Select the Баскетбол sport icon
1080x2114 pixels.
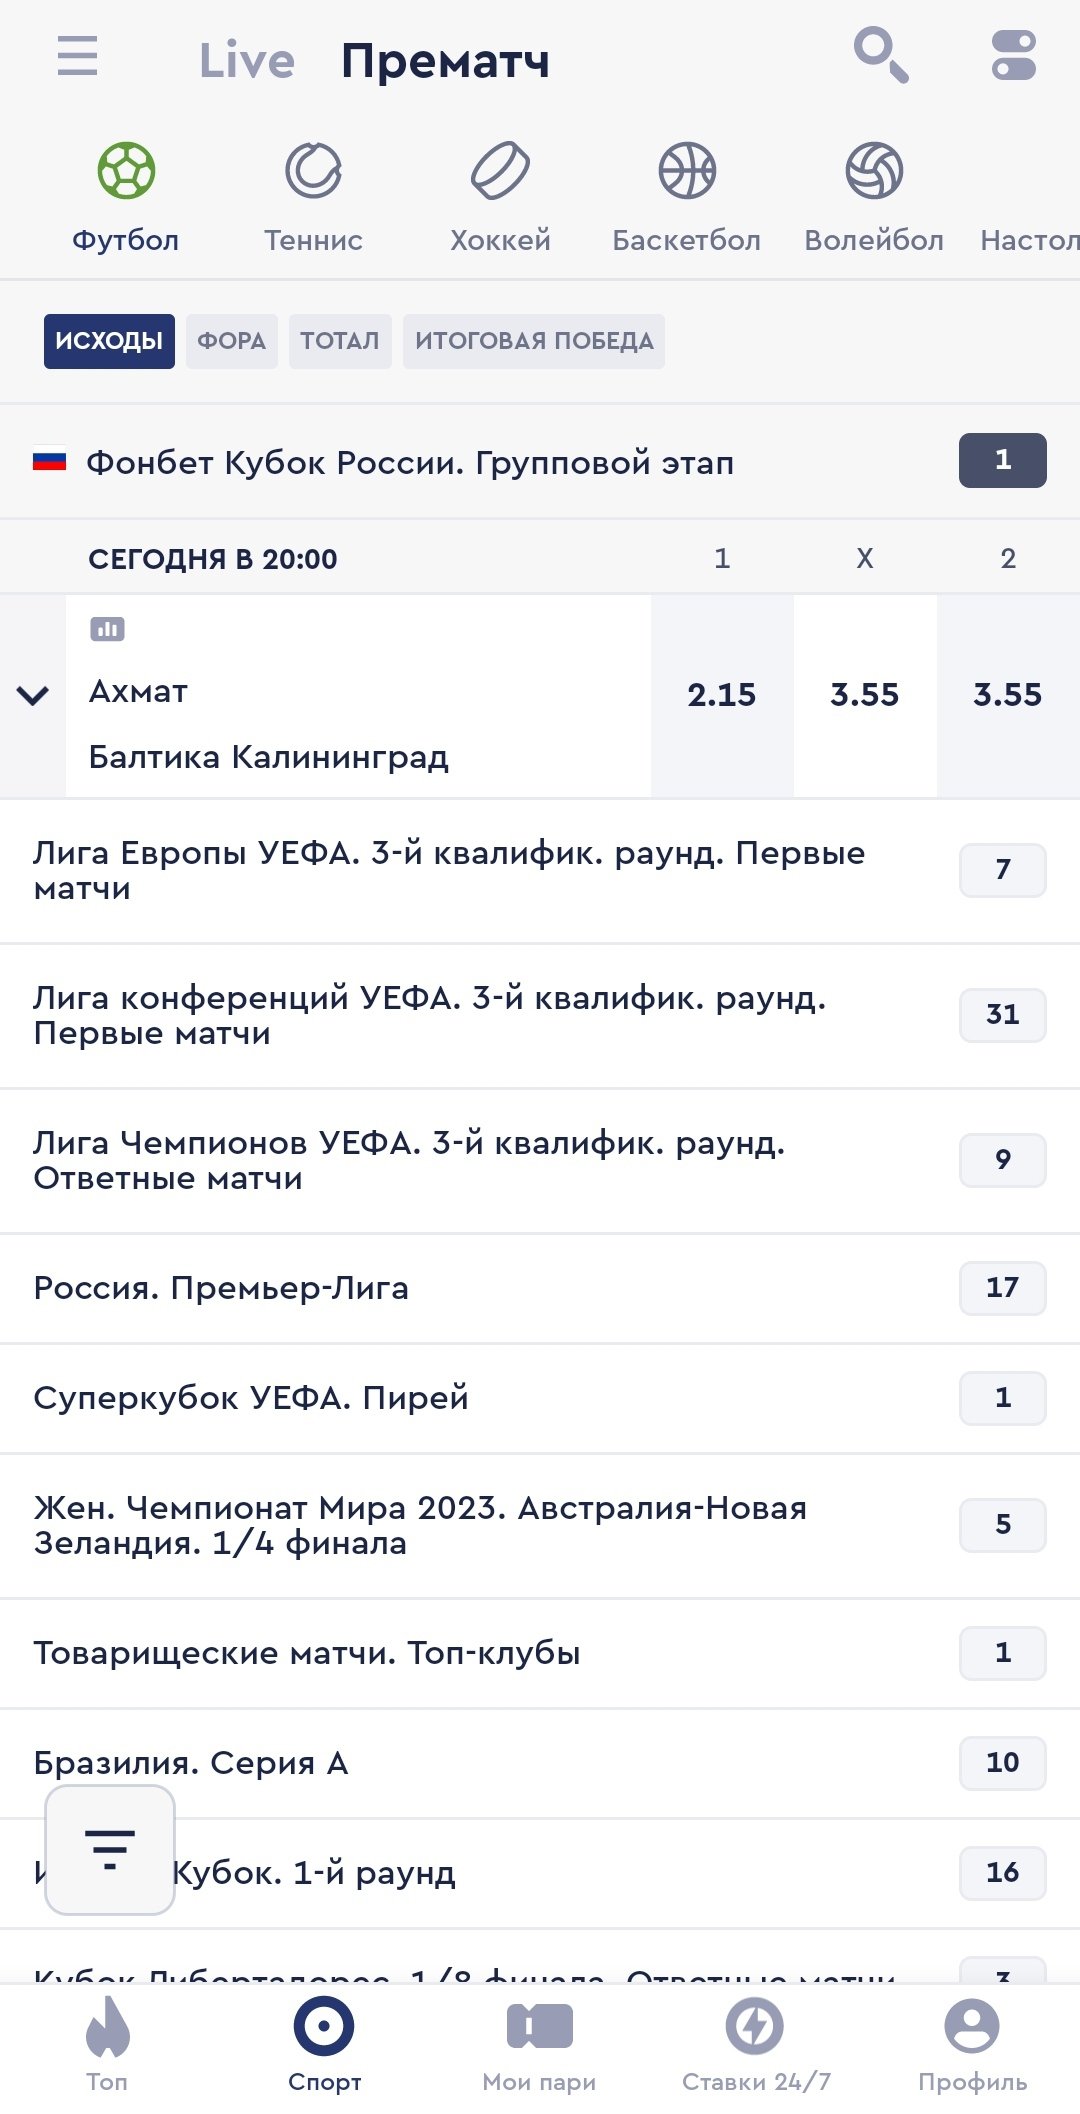(x=687, y=196)
